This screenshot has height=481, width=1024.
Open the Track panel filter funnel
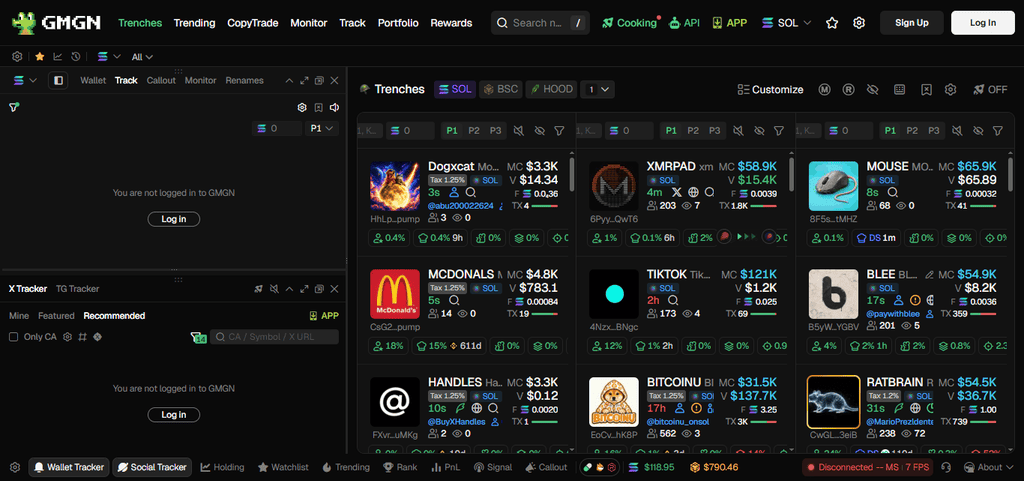(14, 107)
